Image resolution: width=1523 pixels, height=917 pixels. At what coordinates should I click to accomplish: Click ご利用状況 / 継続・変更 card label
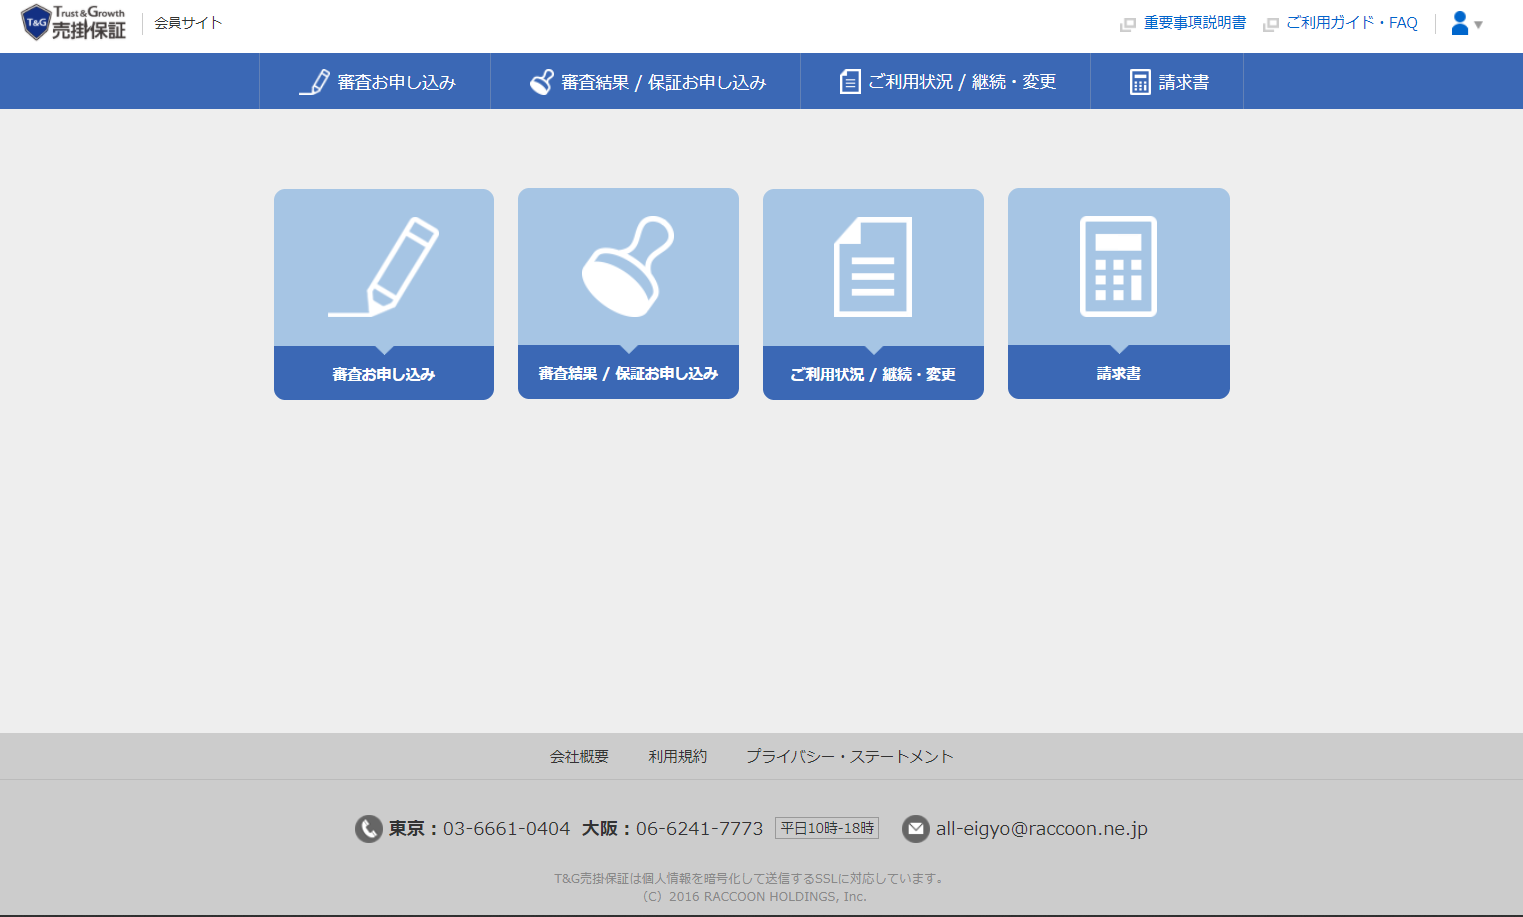pyautogui.click(x=873, y=374)
